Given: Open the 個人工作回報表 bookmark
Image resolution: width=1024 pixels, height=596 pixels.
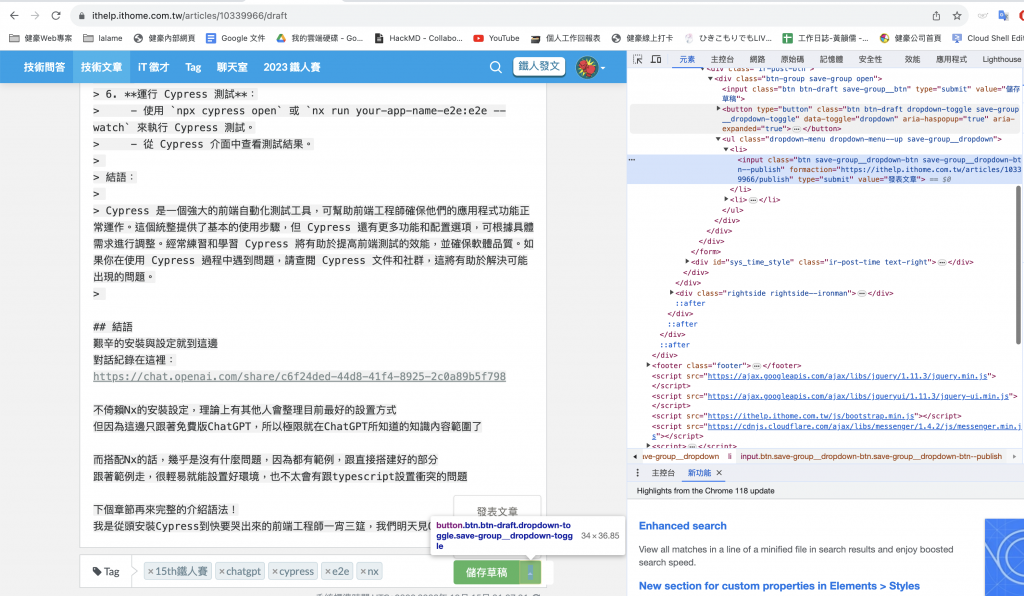Looking at the screenshot, I should point(566,39).
